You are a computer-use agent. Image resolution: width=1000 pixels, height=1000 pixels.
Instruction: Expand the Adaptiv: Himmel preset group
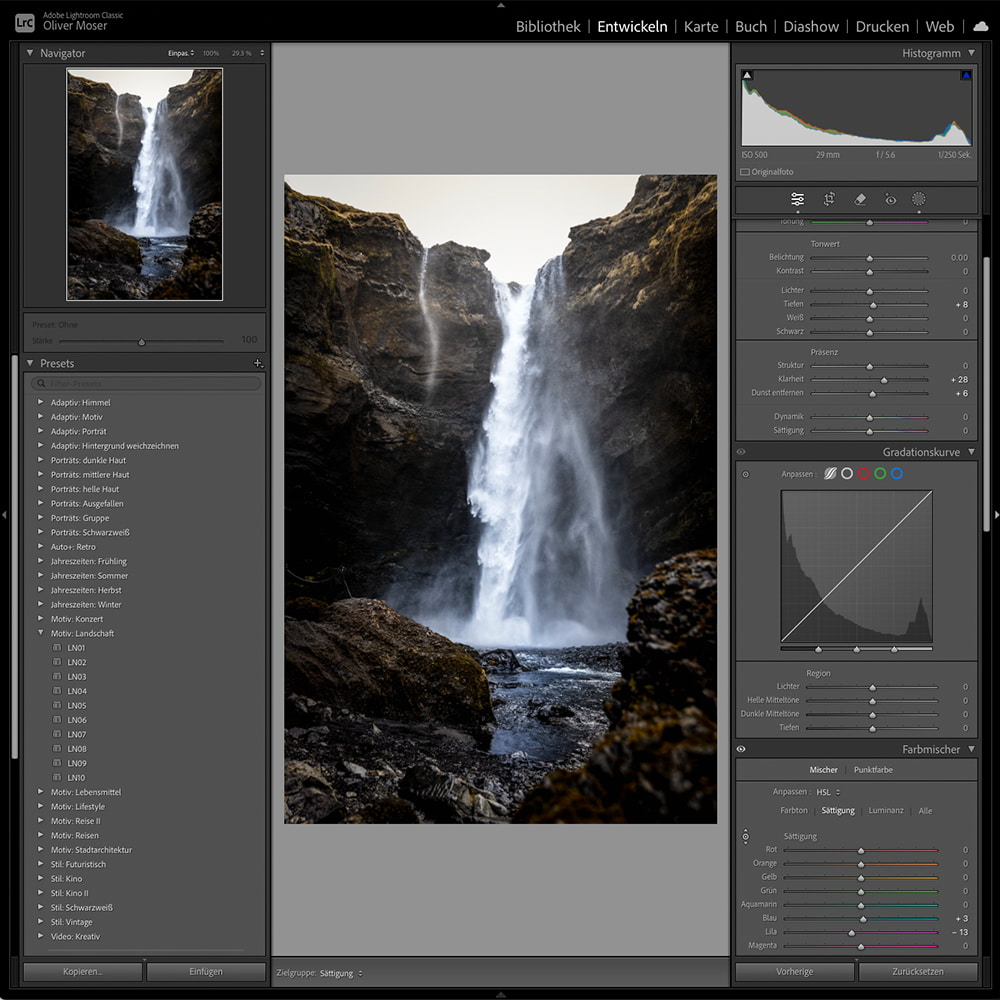[40, 402]
